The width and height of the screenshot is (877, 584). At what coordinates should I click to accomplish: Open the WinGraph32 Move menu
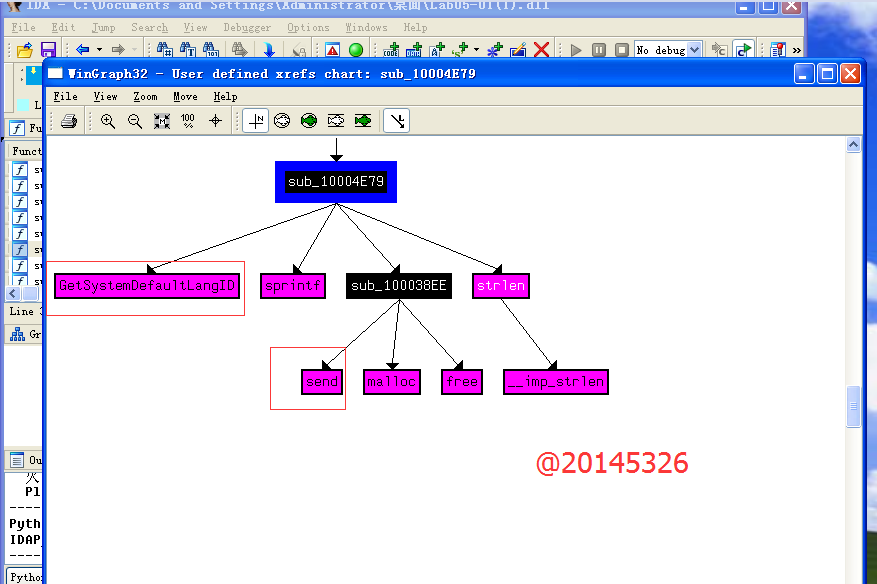click(185, 97)
